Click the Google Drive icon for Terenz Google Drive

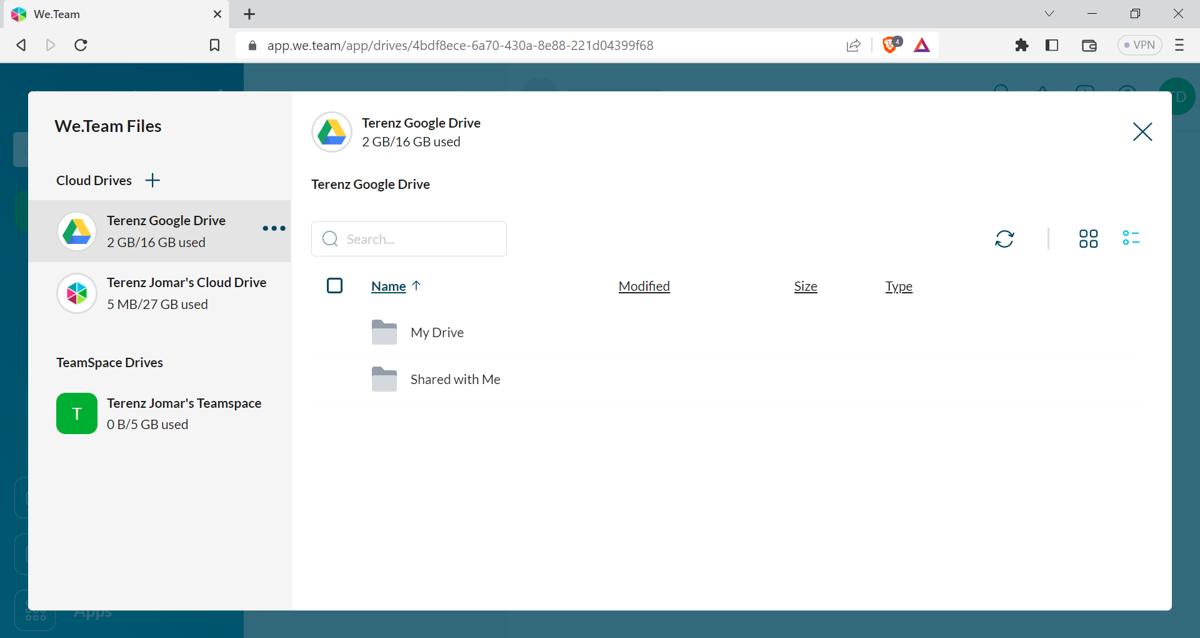point(77,230)
